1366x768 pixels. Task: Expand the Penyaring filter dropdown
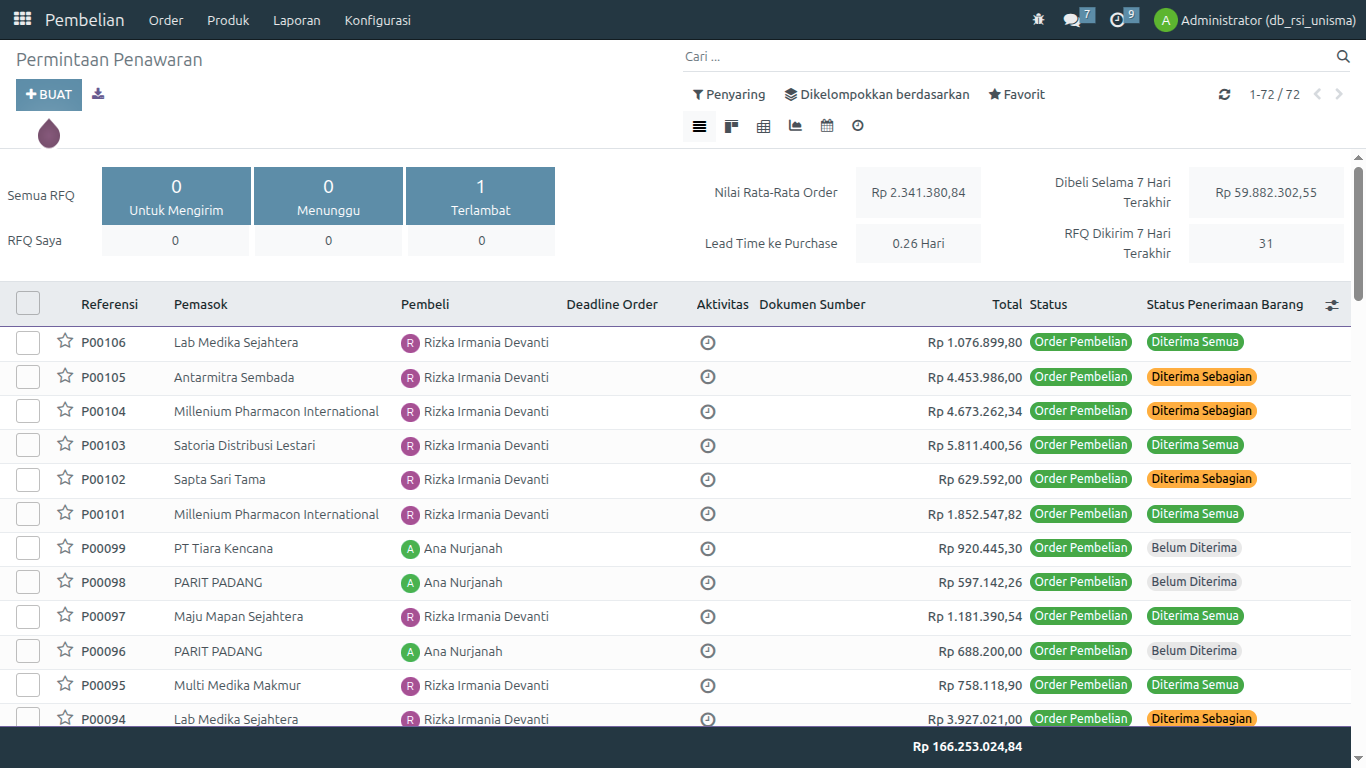[729, 94]
